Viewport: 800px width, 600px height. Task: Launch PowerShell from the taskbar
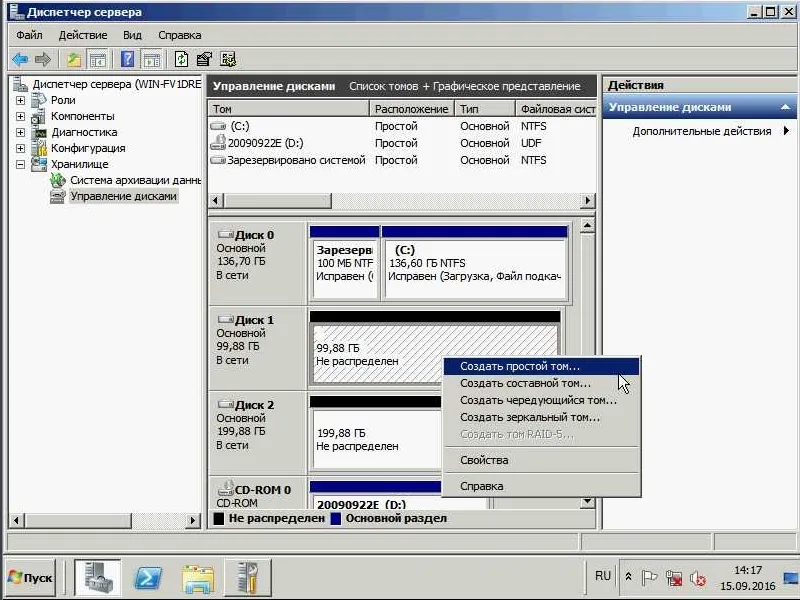[148, 579]
